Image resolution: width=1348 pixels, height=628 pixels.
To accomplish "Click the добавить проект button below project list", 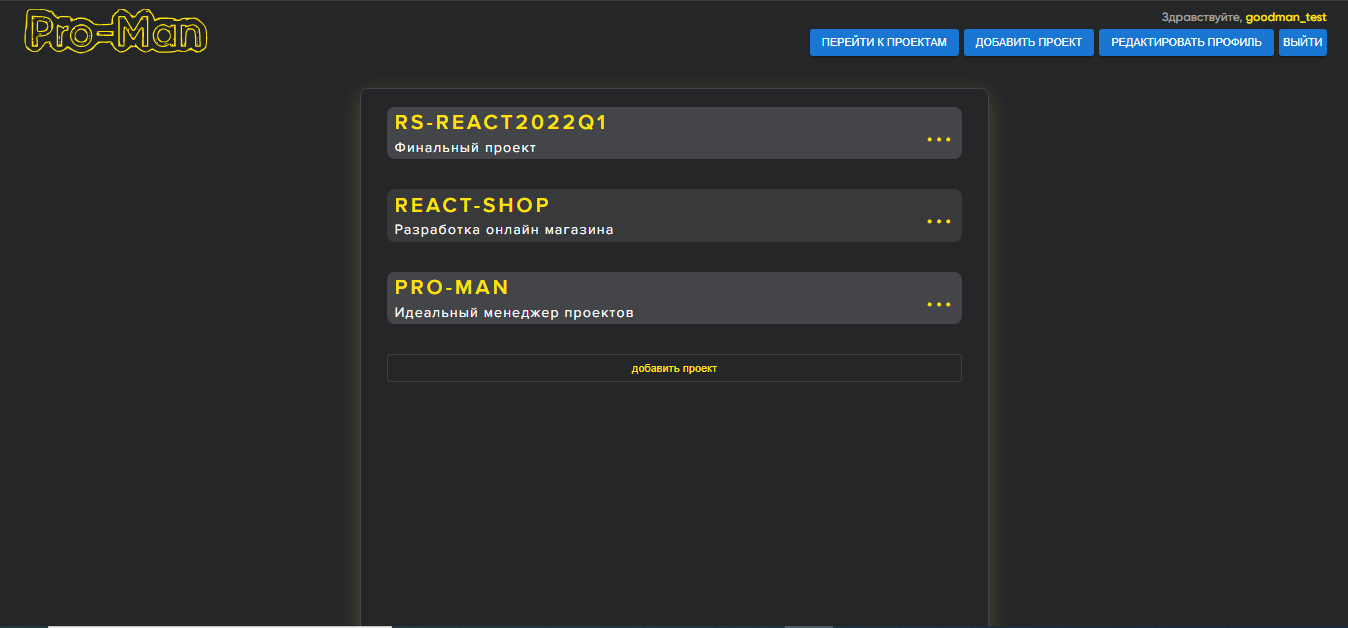I will point(673,367).
